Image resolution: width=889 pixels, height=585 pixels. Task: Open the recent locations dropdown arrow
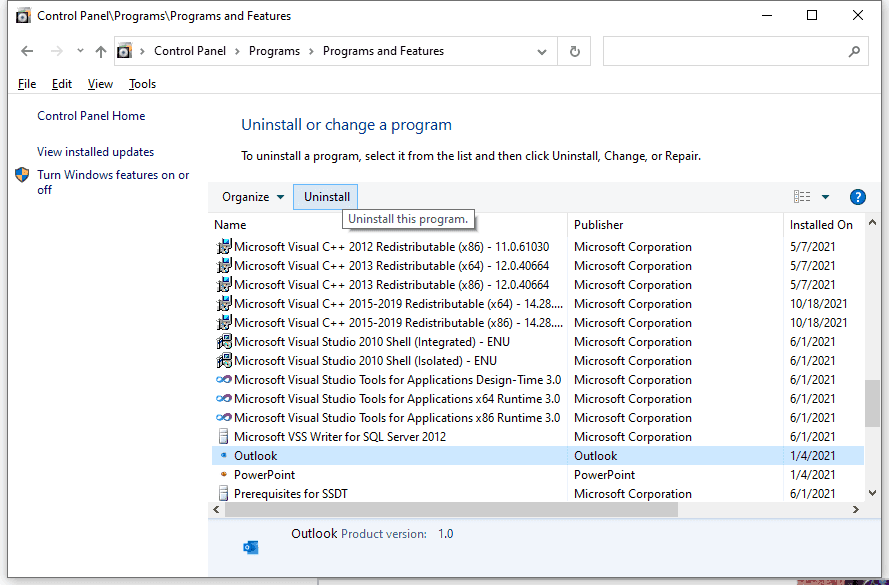[x=80, y=51]
